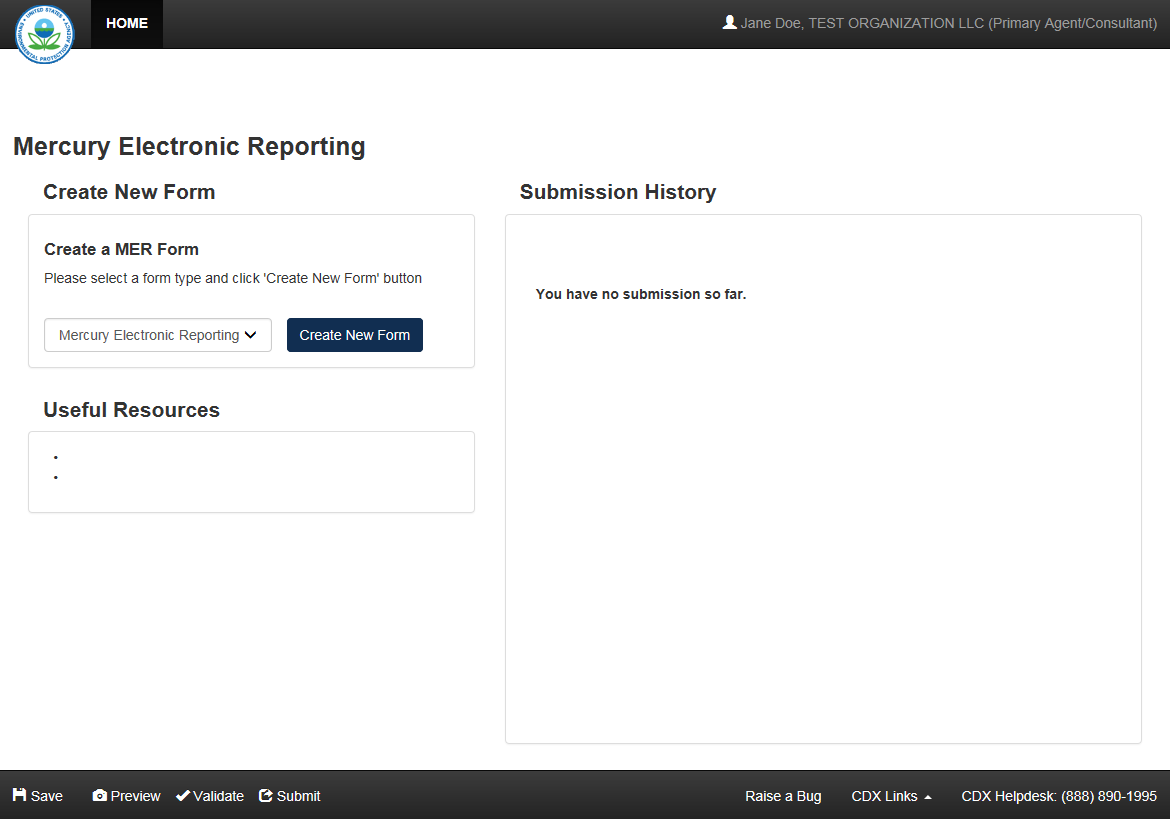Click the EPA logo in the header
This screenshot has height=819, width=1170.
coord(44,34)
